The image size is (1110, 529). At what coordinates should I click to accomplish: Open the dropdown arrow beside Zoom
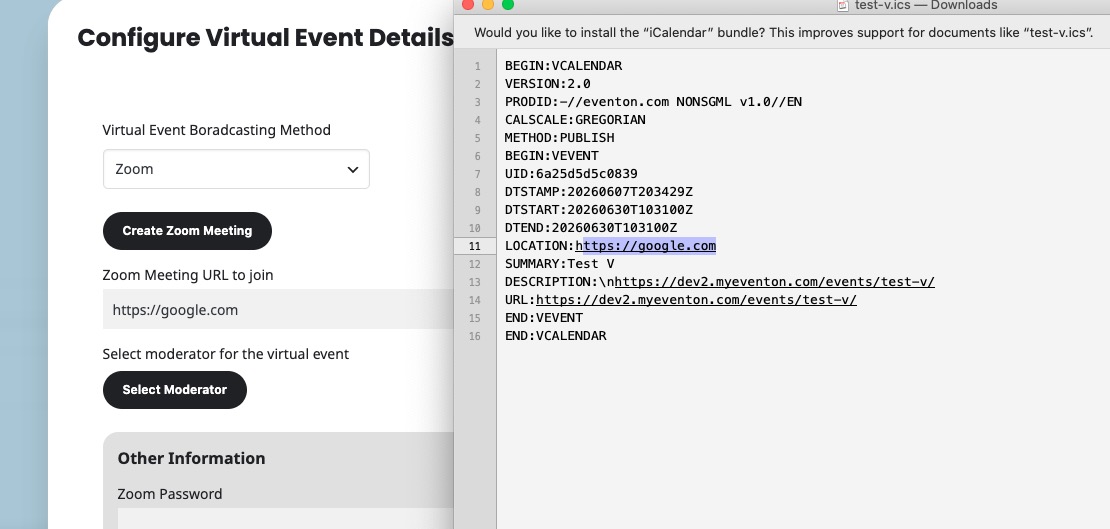(353, 169)
